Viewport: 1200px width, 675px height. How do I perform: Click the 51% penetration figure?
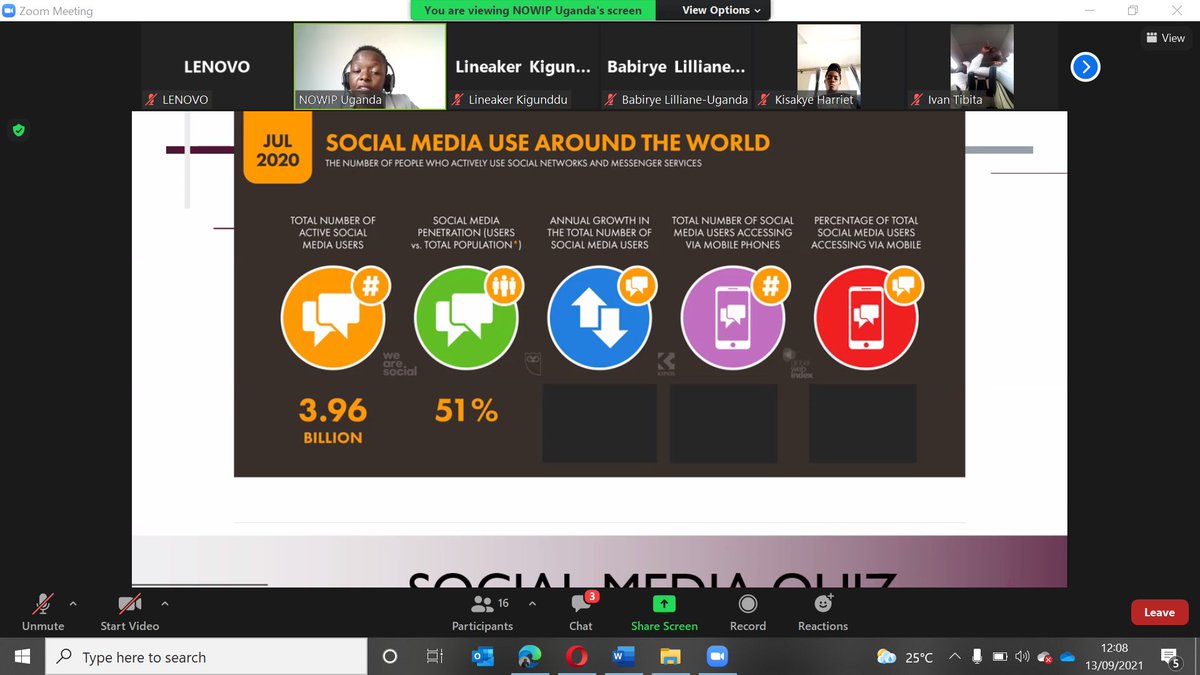coord(466,410)
